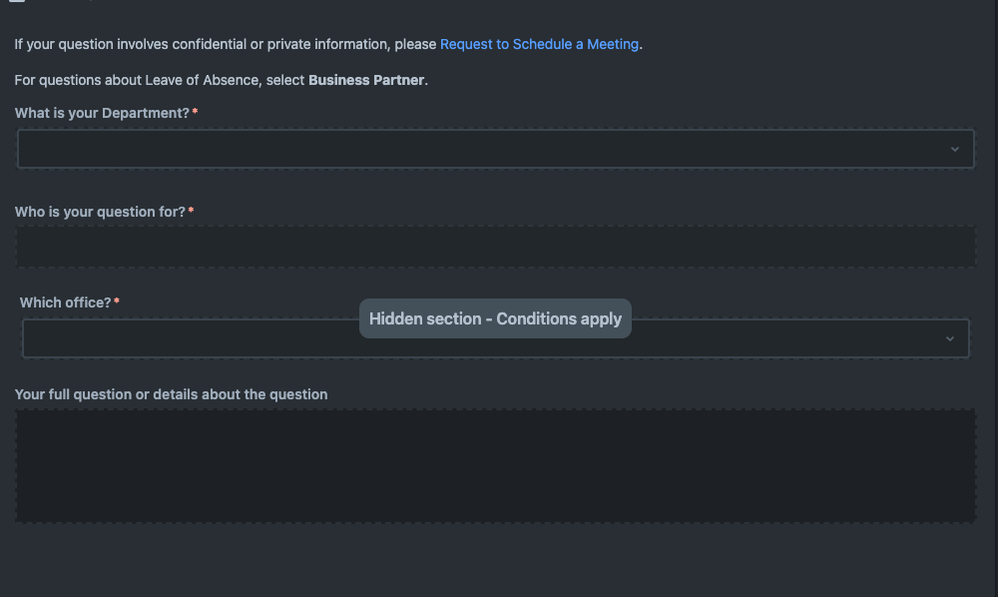Click the Hidden section - Conditions apply badge

pos(495,318)
